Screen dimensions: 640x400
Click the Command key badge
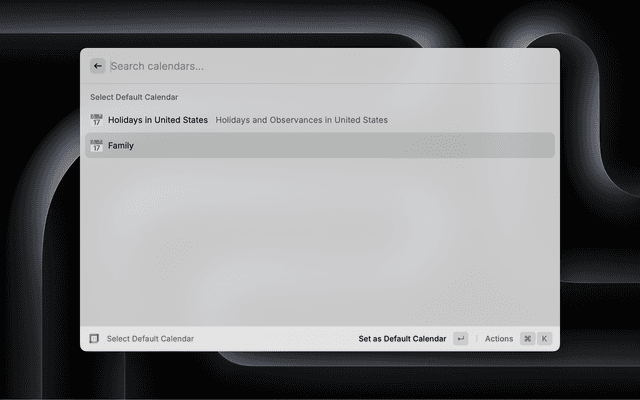(x=527, y=338)
